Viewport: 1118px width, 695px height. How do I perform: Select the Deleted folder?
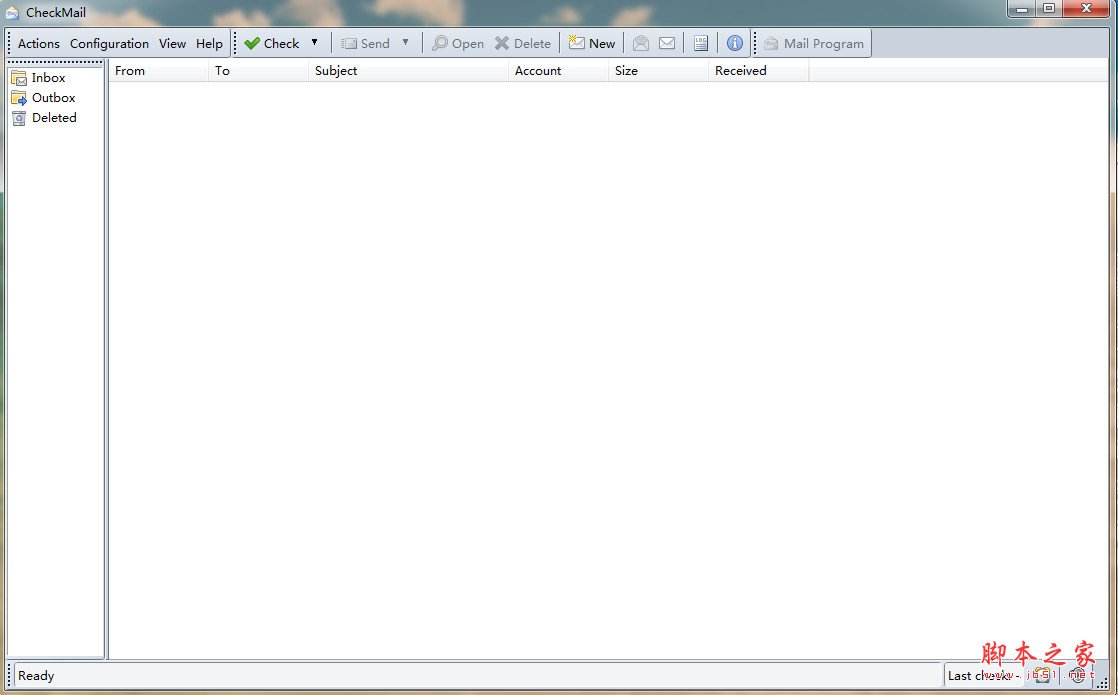click(x=53, y=118)
